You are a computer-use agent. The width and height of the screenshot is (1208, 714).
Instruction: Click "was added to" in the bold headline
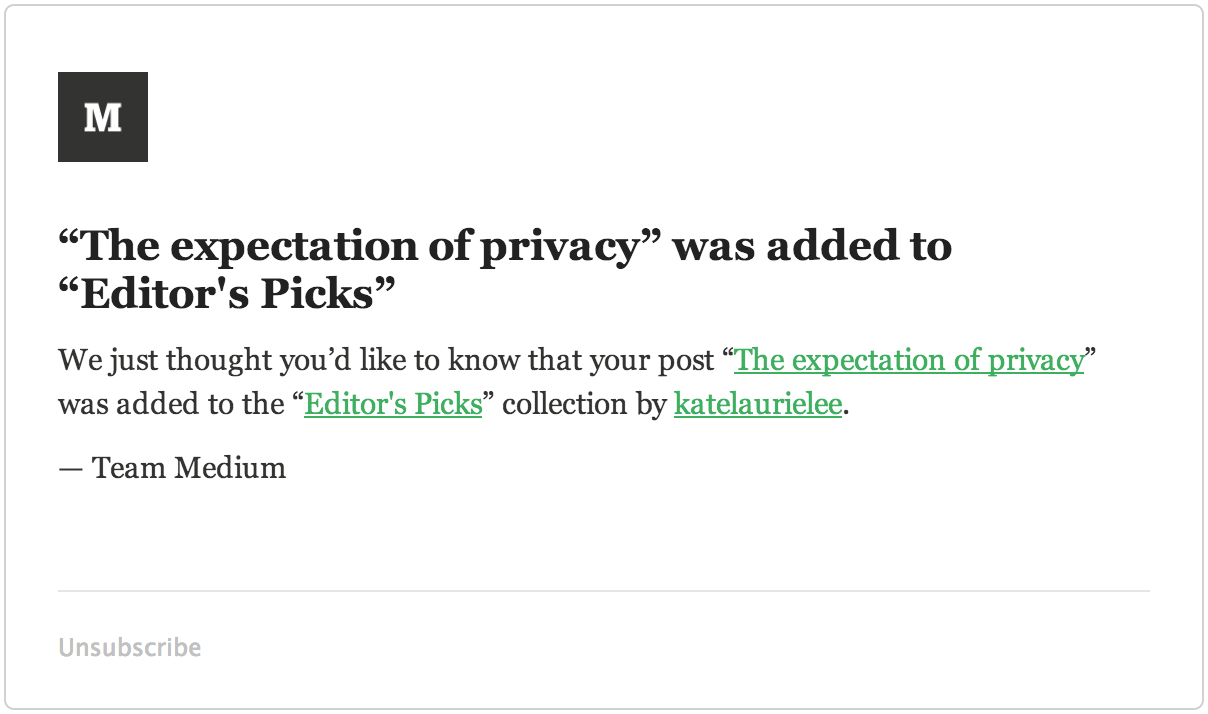point(812,247)
